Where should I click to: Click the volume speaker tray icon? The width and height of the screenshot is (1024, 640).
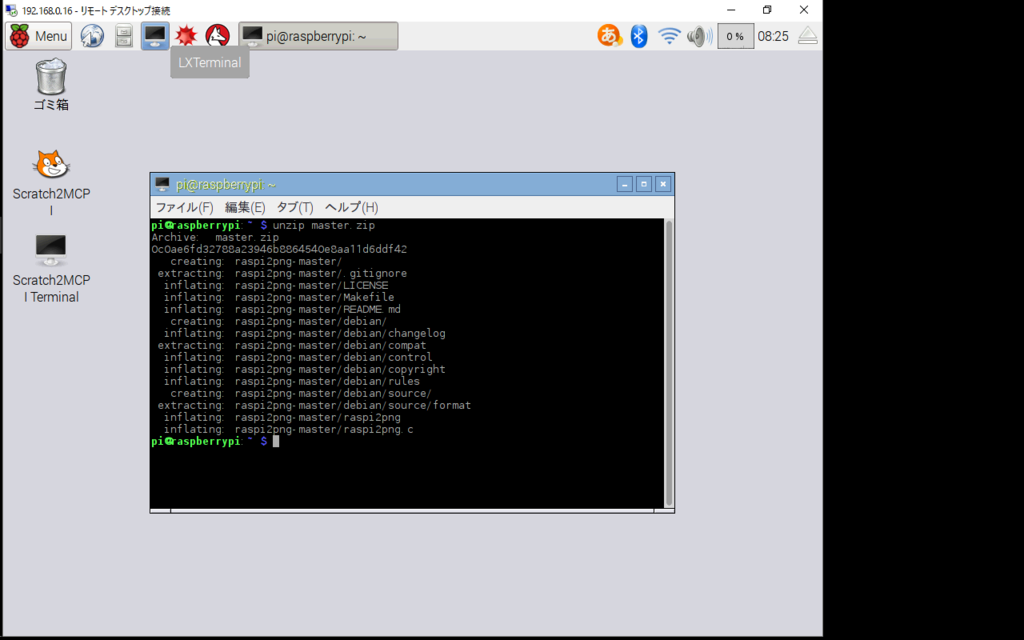click(699, 36)
